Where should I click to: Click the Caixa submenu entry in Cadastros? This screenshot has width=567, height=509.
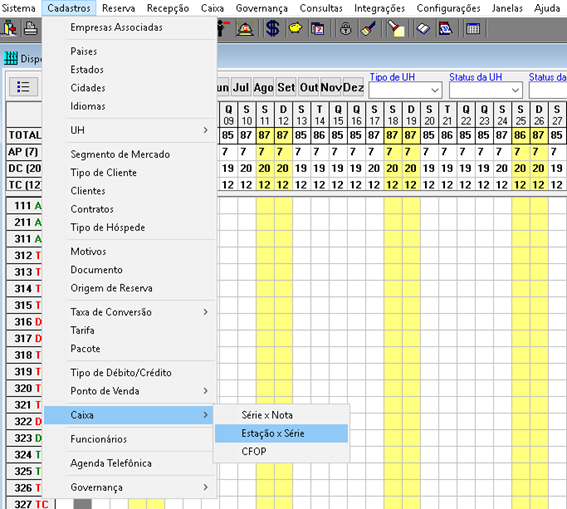129,415
